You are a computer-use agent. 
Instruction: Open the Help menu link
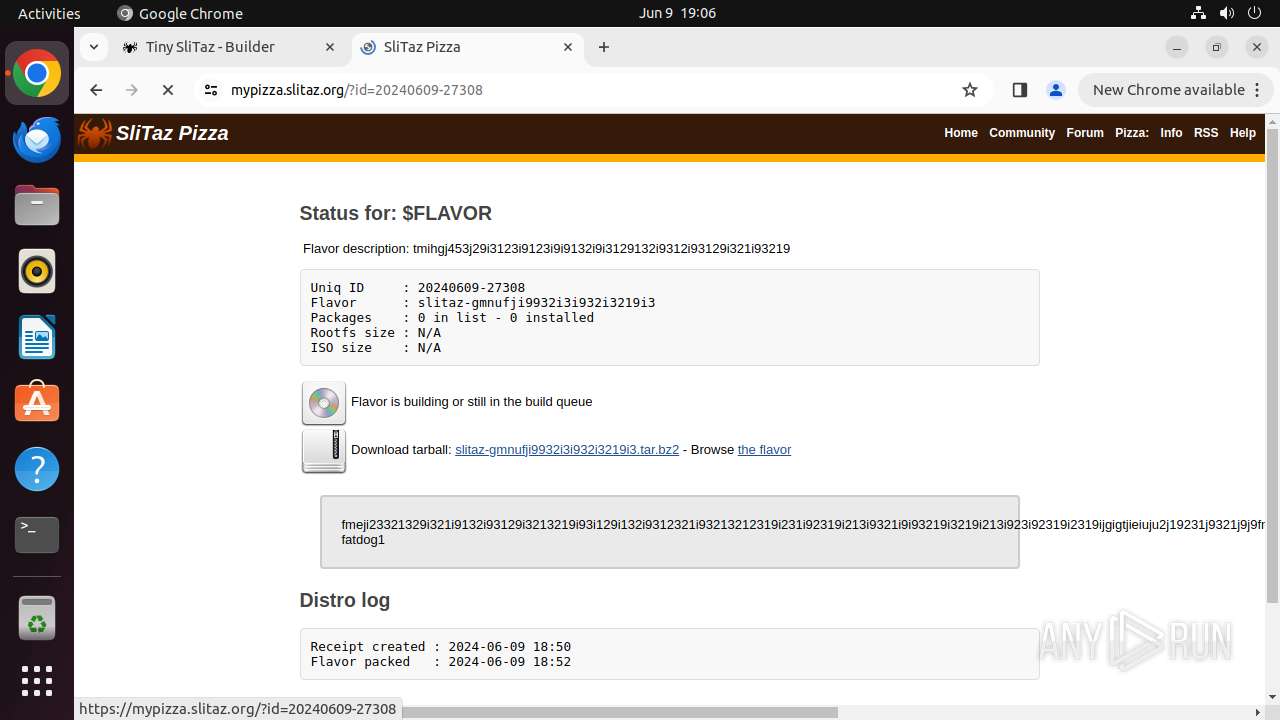tap(1243, 133)
